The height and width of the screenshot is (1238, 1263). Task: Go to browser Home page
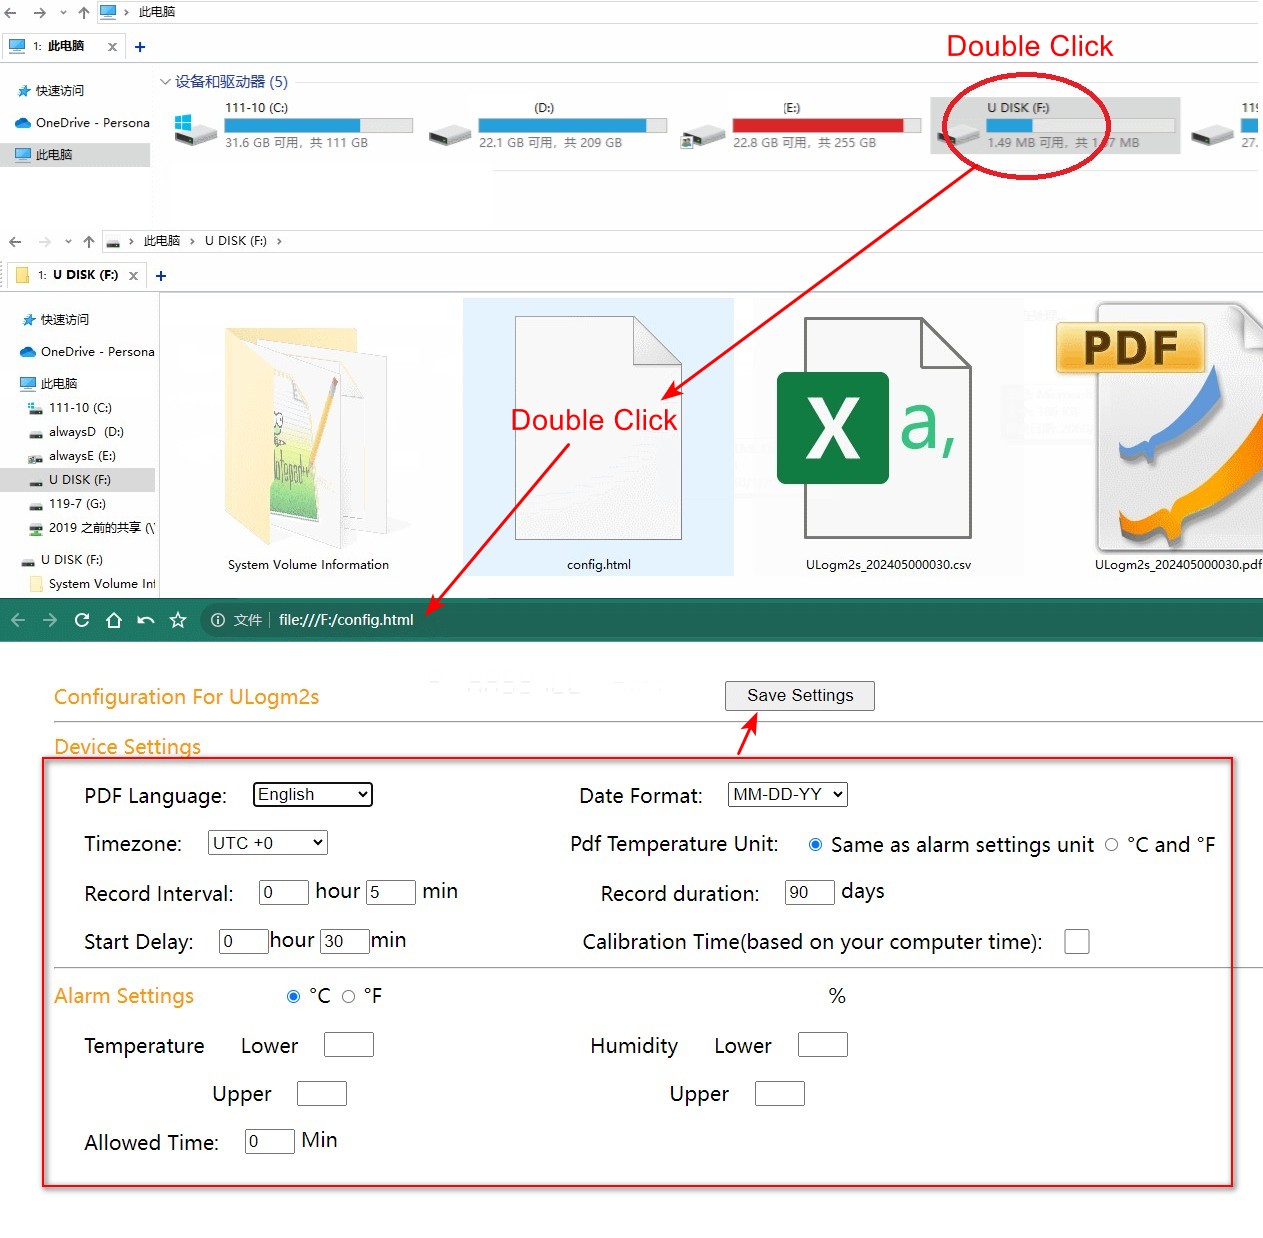click(114, 620)
